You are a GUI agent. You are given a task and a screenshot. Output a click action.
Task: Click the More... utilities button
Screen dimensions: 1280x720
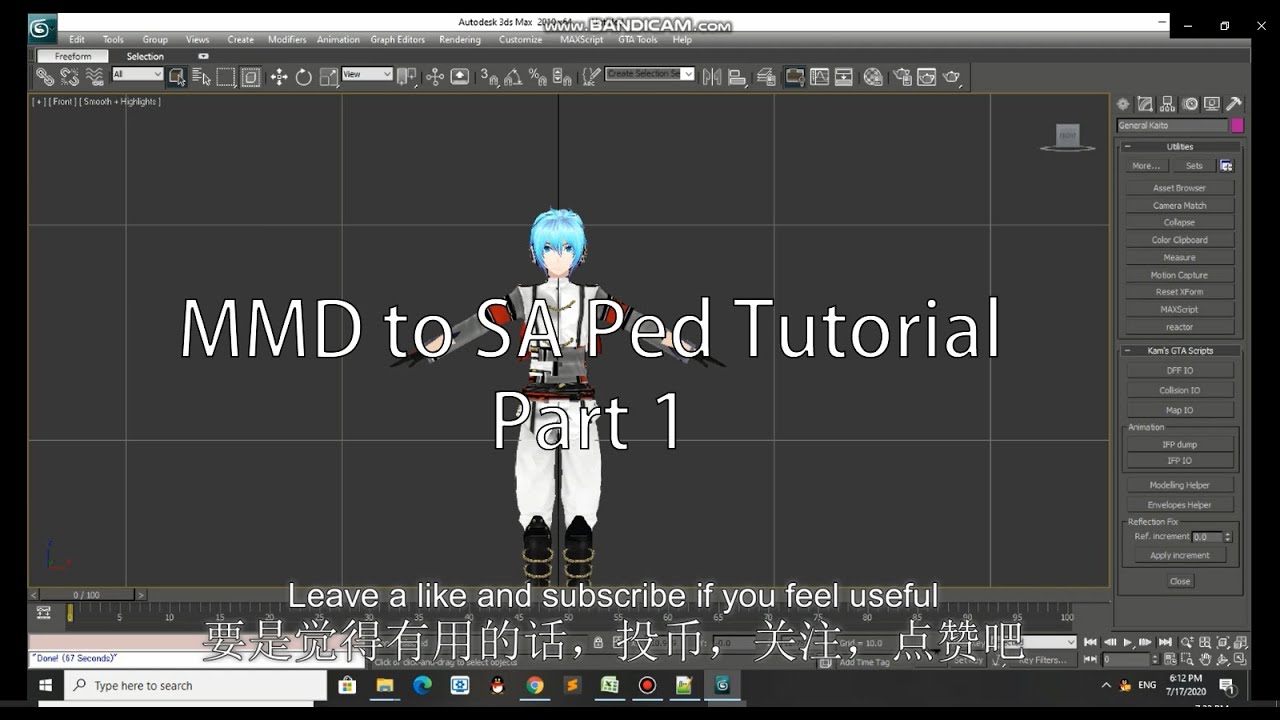[x=1146, y=166]
